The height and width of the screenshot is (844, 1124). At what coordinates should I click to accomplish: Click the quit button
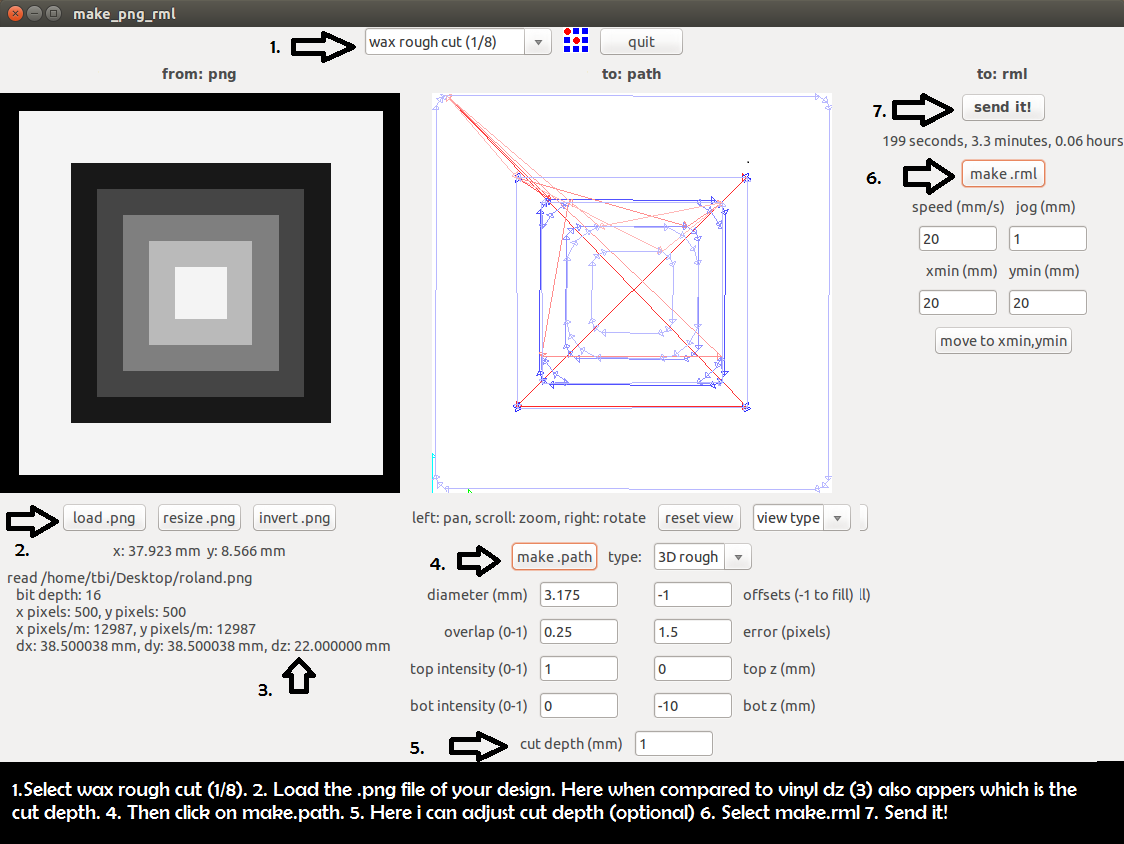click(x=641, y=42)
